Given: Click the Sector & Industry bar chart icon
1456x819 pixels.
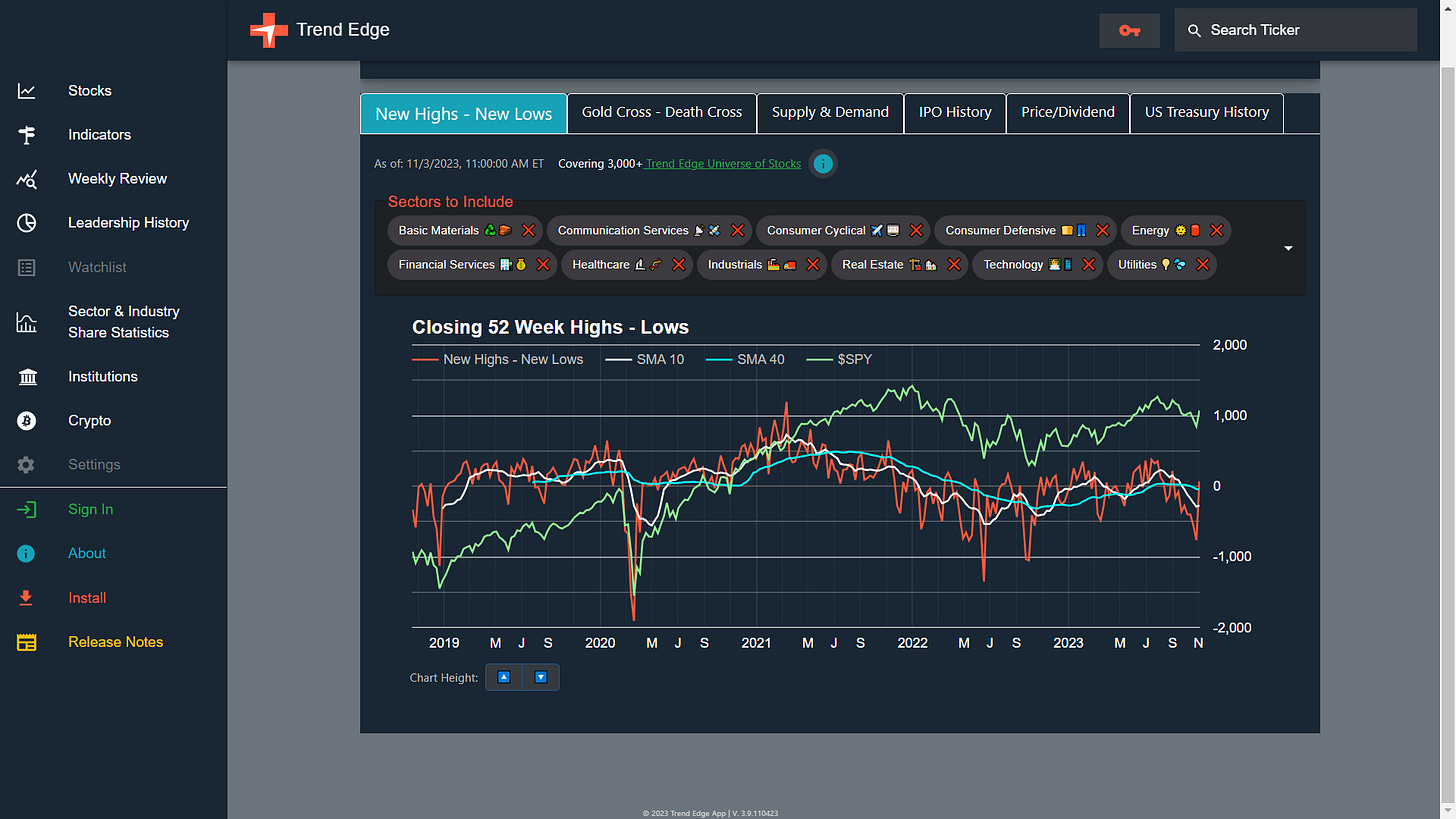Looking at the screenshot, I should [x=27, y=322].
